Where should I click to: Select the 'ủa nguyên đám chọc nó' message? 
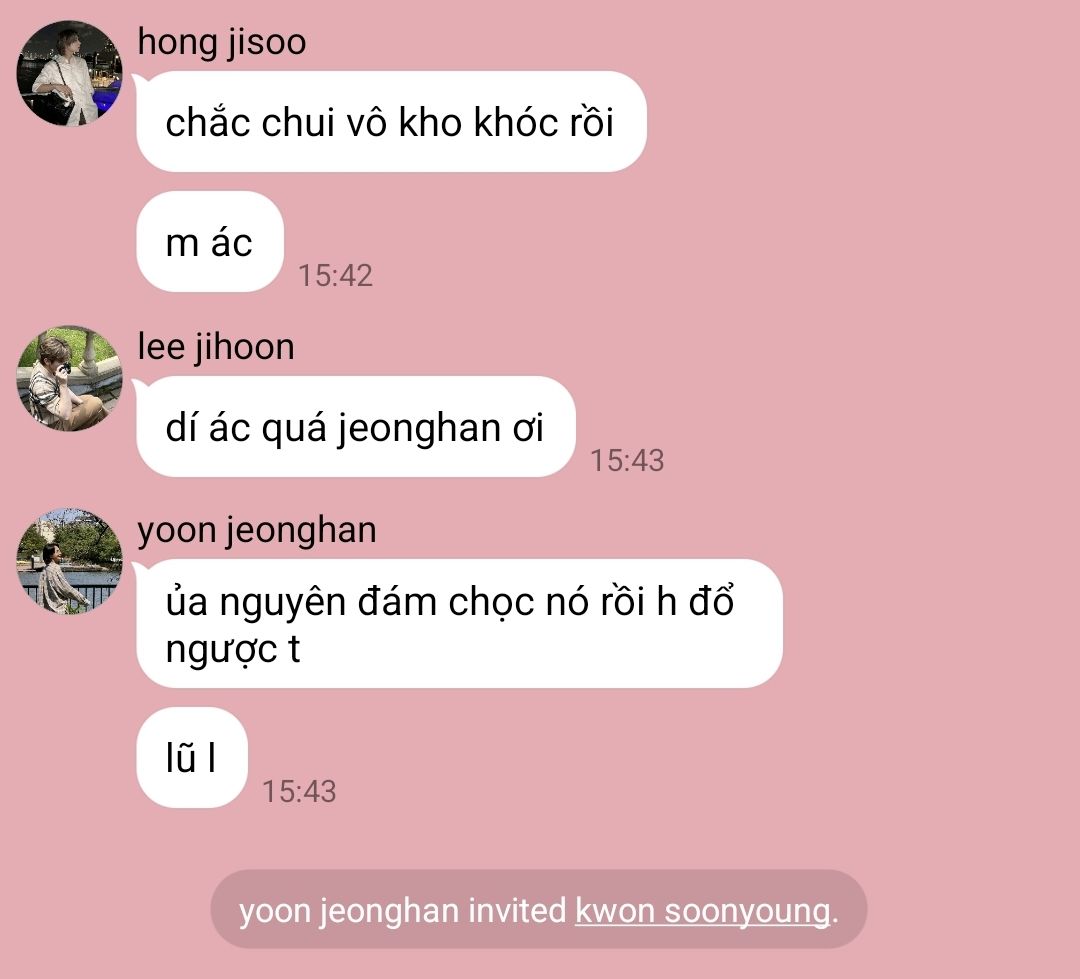[459, 624]
